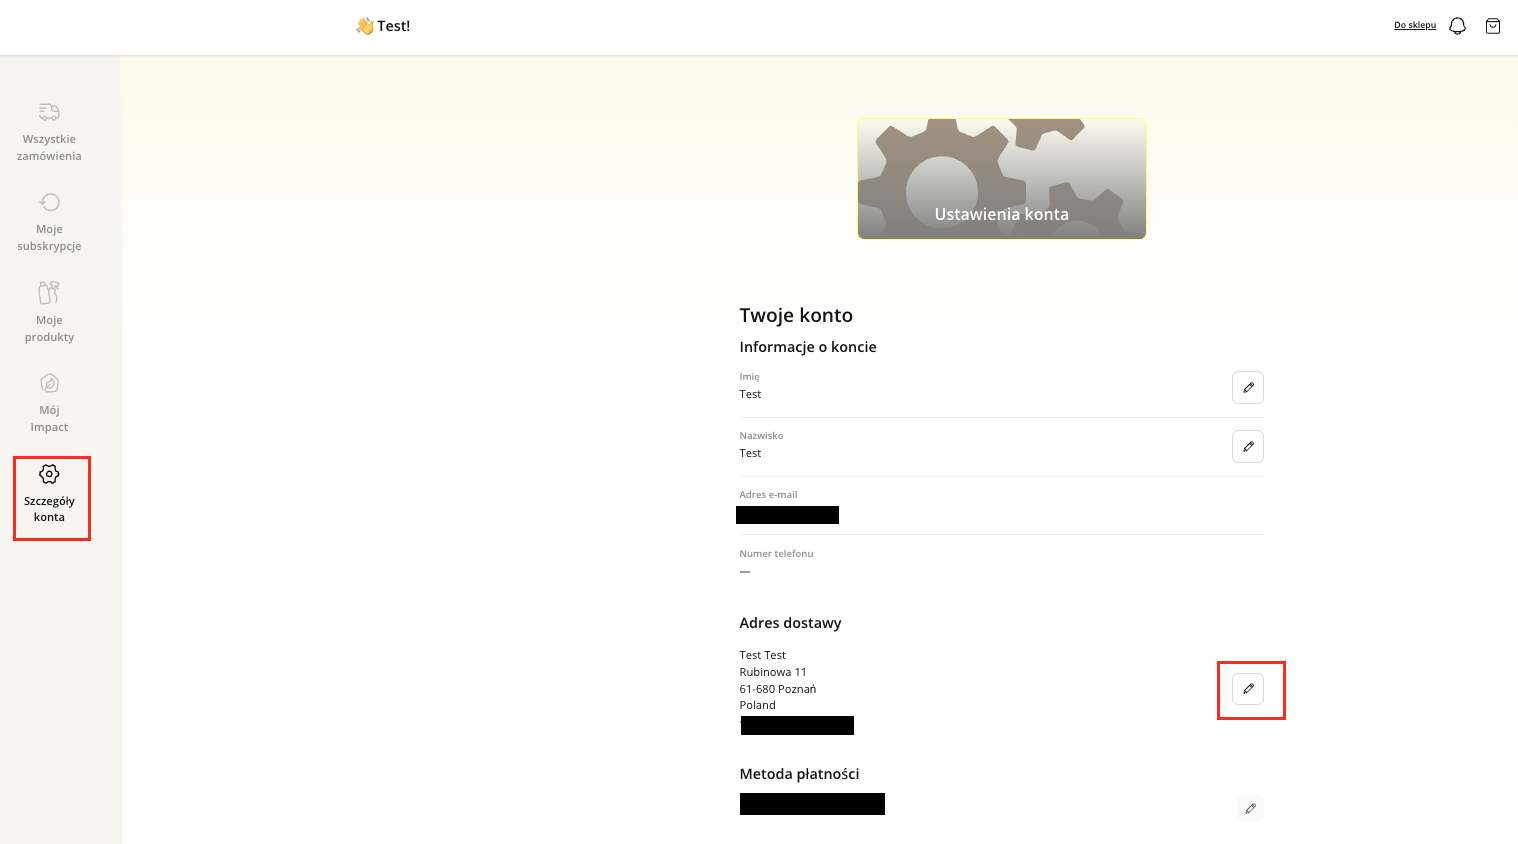This screenshot has width=1518, height=844.
Task: Click the '61-680 Poznań' address line
Action: pyautogui.click(x=778, y=689)
